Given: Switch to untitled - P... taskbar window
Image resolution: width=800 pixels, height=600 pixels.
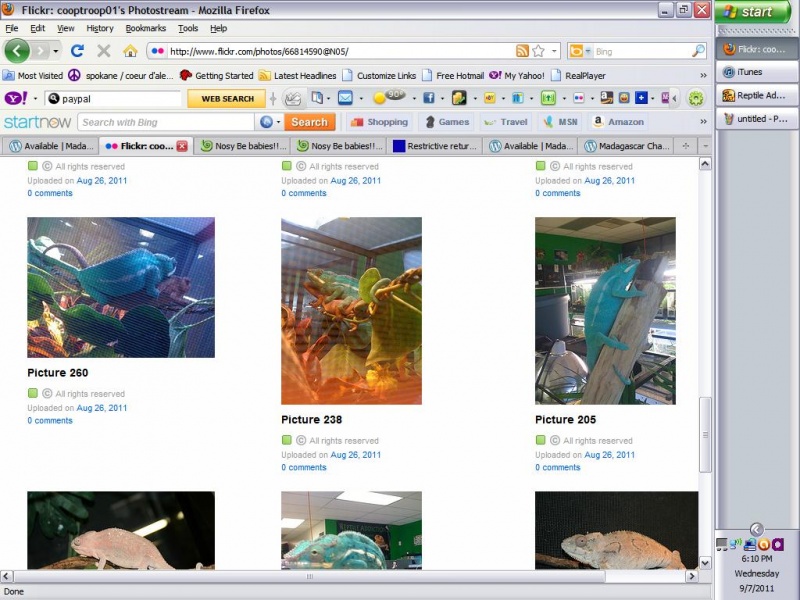Looking at the screenshot, I should pyautogui.click(x=757, y=119).
